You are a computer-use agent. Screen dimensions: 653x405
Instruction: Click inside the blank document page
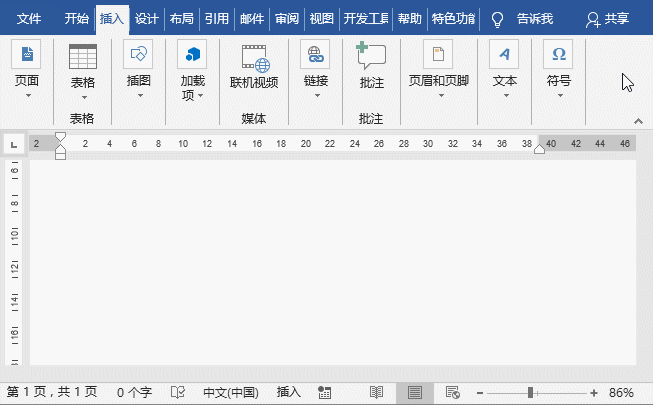pos(332,262)
